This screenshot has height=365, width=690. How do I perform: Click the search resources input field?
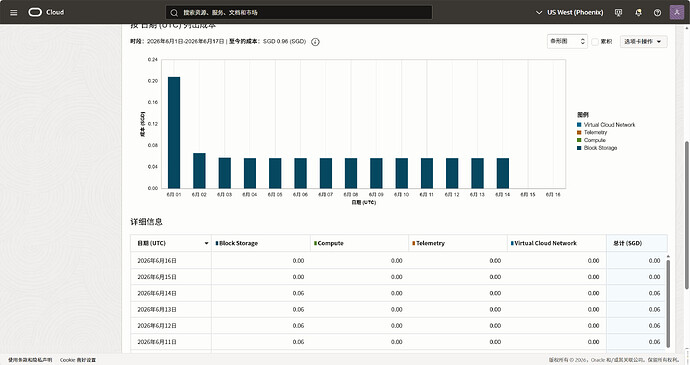pyautogui.click(x=299, y=12)
